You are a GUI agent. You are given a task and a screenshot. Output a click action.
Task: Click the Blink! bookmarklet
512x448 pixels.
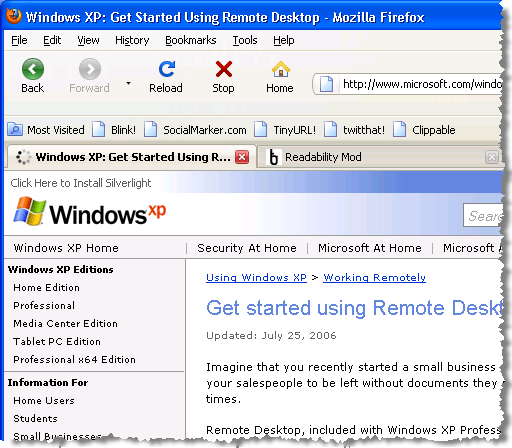[x=114, y=130]
